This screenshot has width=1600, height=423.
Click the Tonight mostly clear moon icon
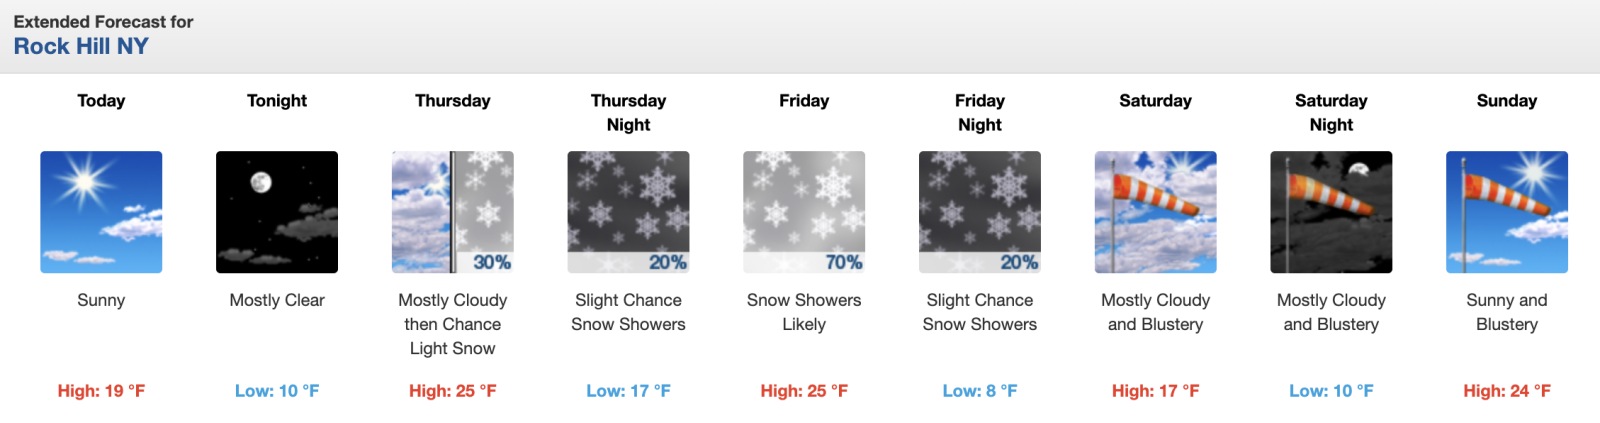click(277, 212)
